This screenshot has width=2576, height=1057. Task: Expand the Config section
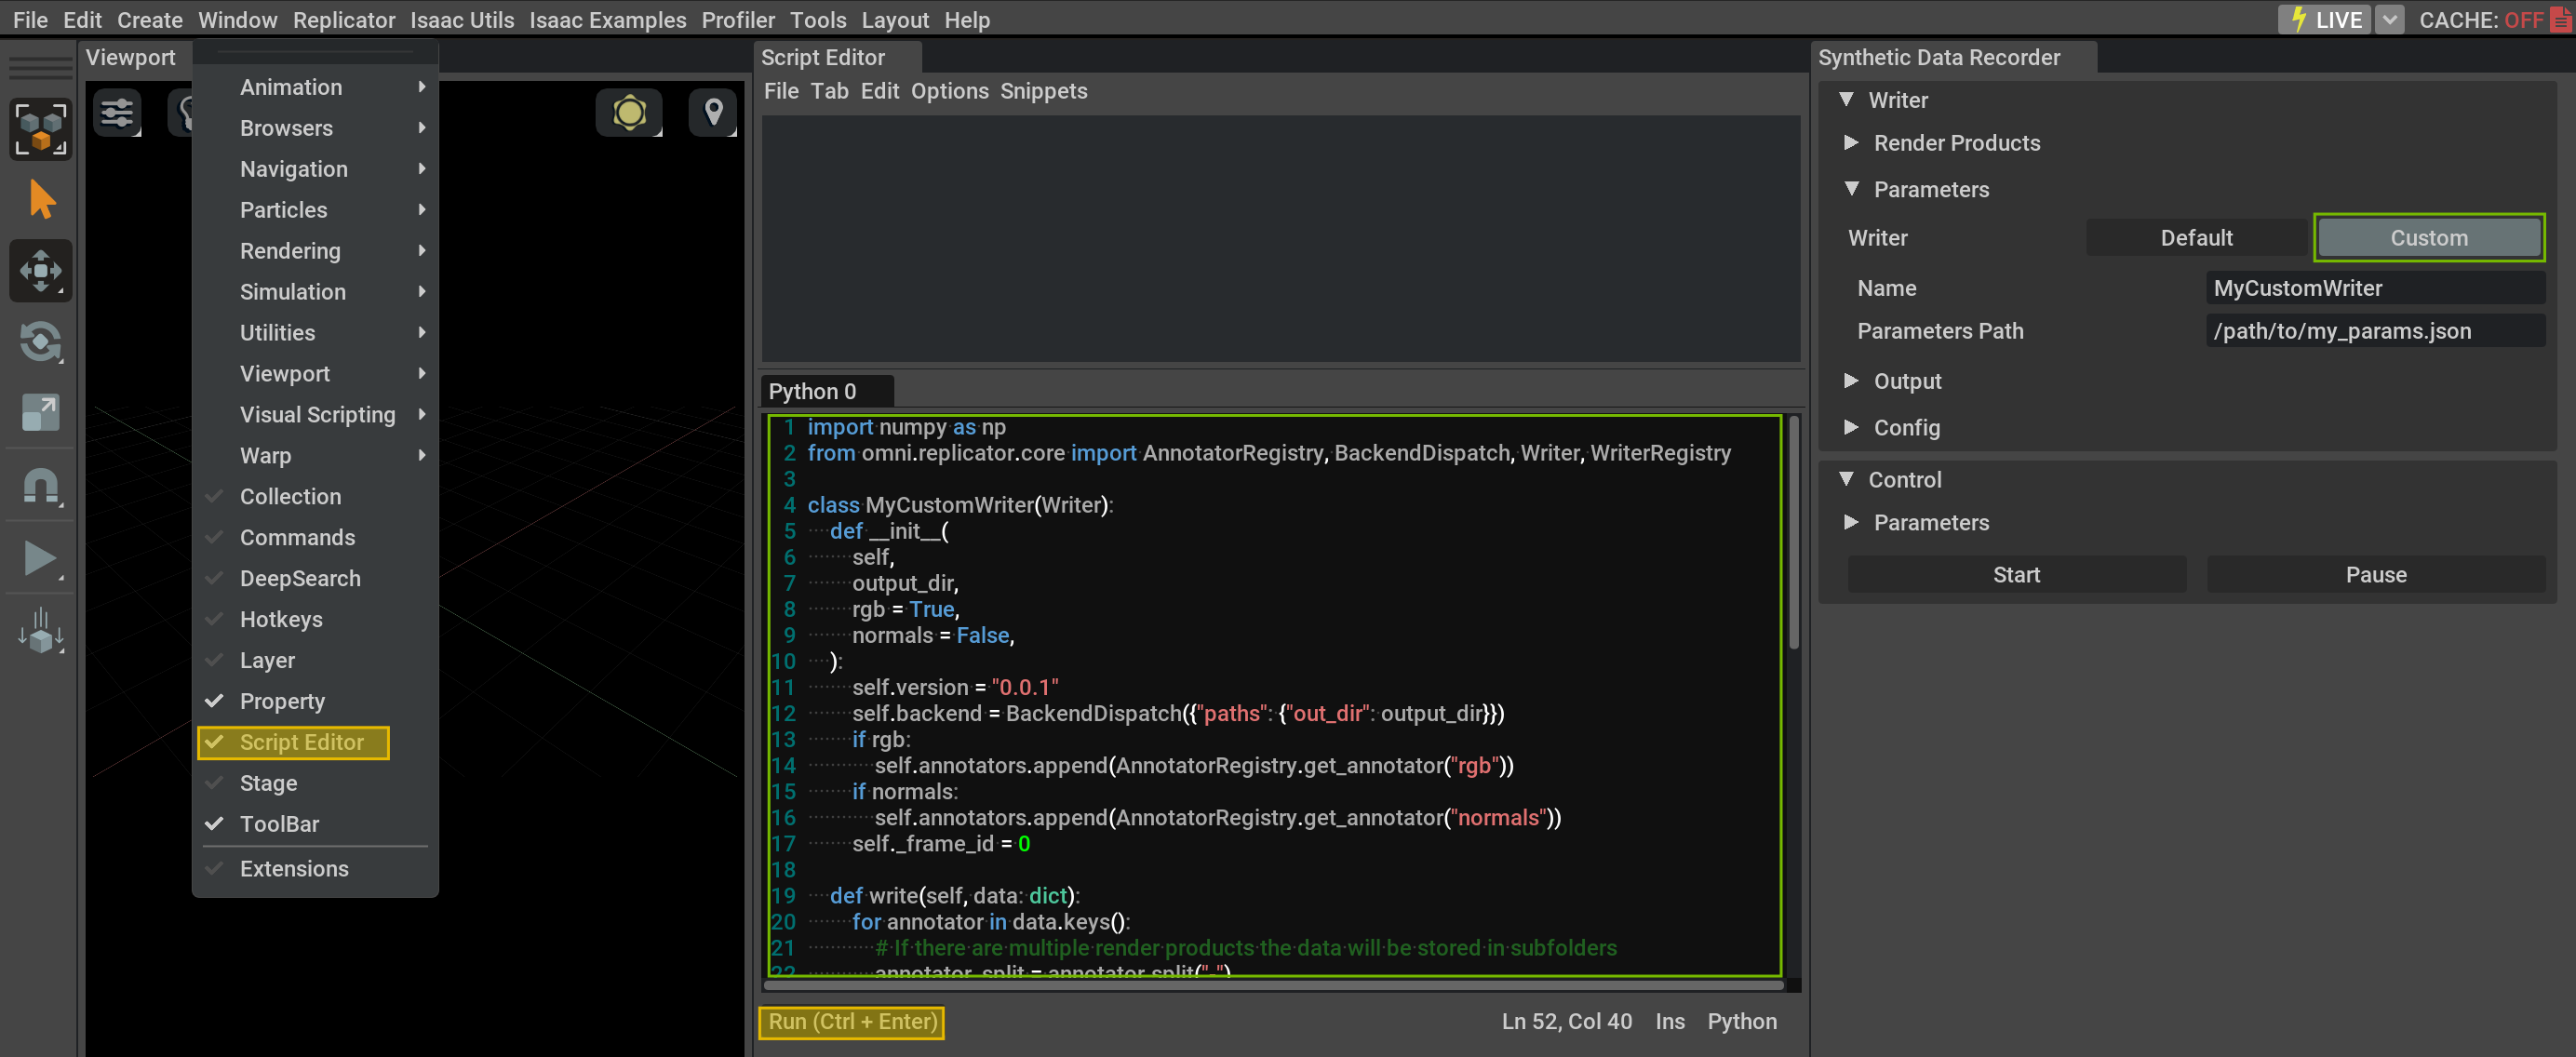tap(1851, 427)
